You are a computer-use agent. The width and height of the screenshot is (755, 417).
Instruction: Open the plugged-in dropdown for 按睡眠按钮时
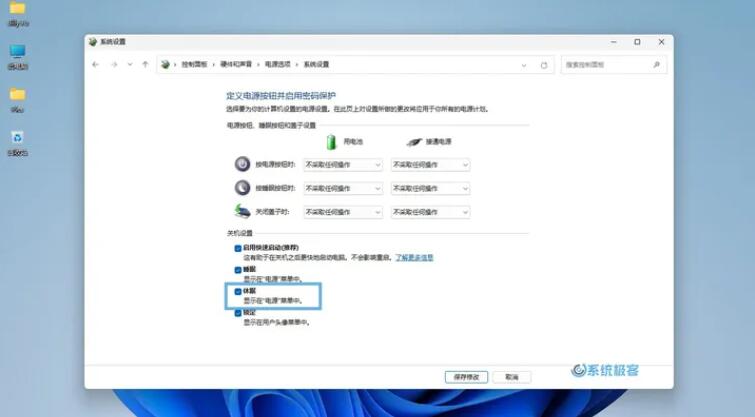click(430, 188)
